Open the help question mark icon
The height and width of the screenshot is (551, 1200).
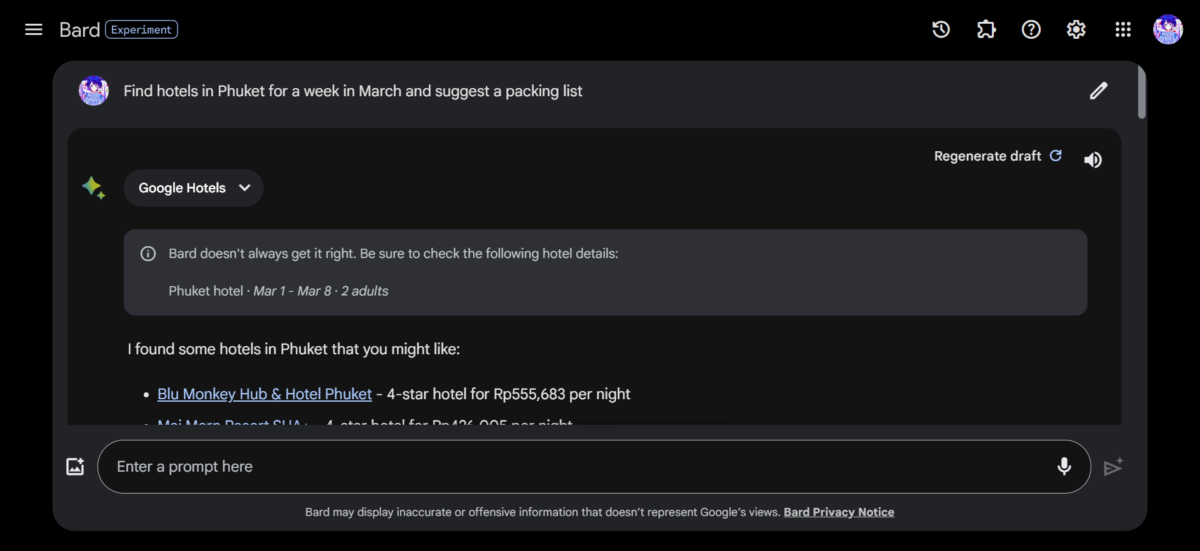(x=1031, y=30)
